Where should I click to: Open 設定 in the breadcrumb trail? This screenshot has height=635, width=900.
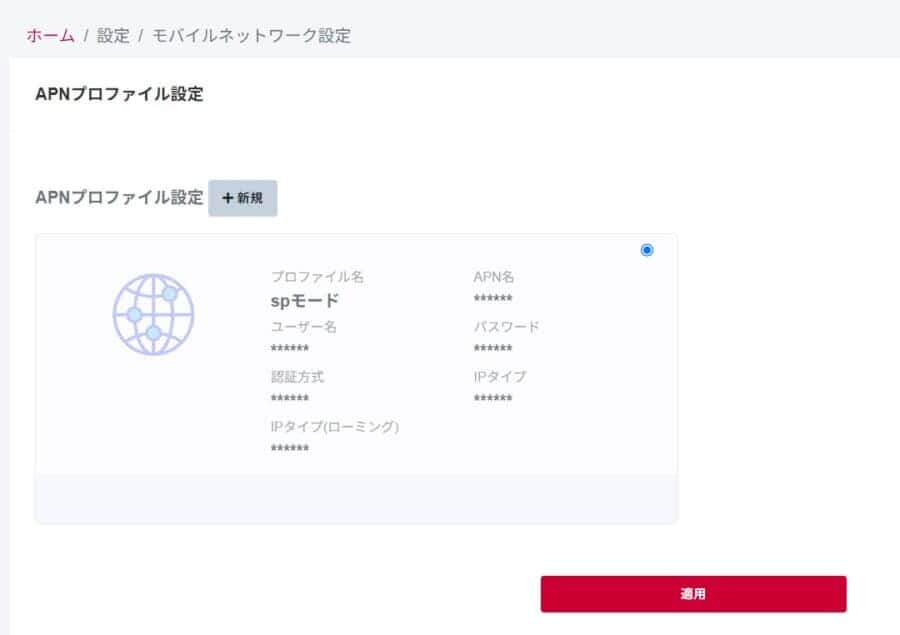coord(113,36)
